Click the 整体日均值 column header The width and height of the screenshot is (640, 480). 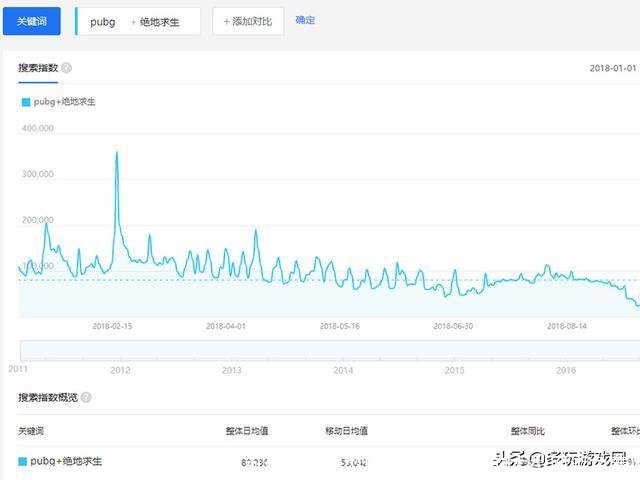[x=247, y=431]
